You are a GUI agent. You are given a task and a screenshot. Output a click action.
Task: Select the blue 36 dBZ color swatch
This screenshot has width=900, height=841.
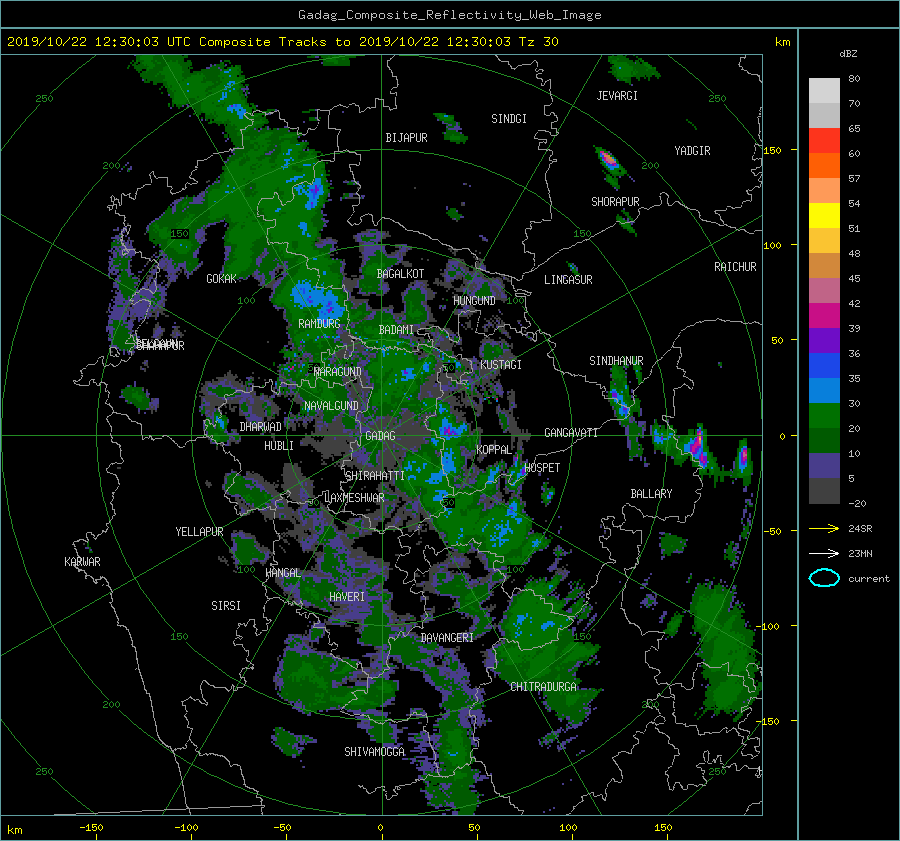coord(824,365)
